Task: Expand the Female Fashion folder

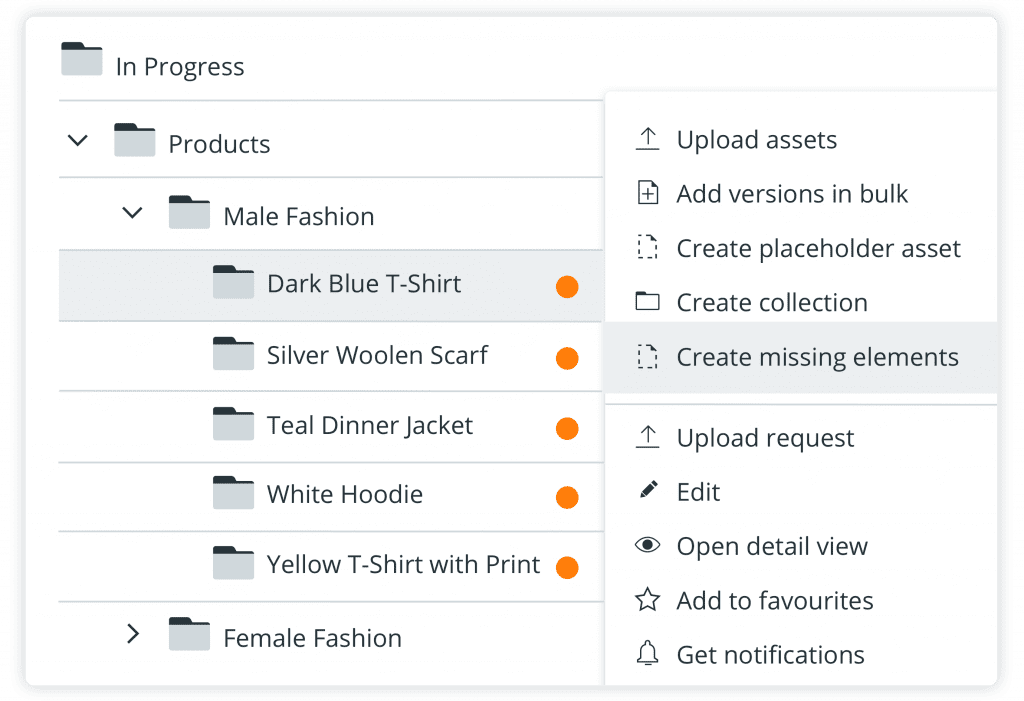Action: (132, 634)
